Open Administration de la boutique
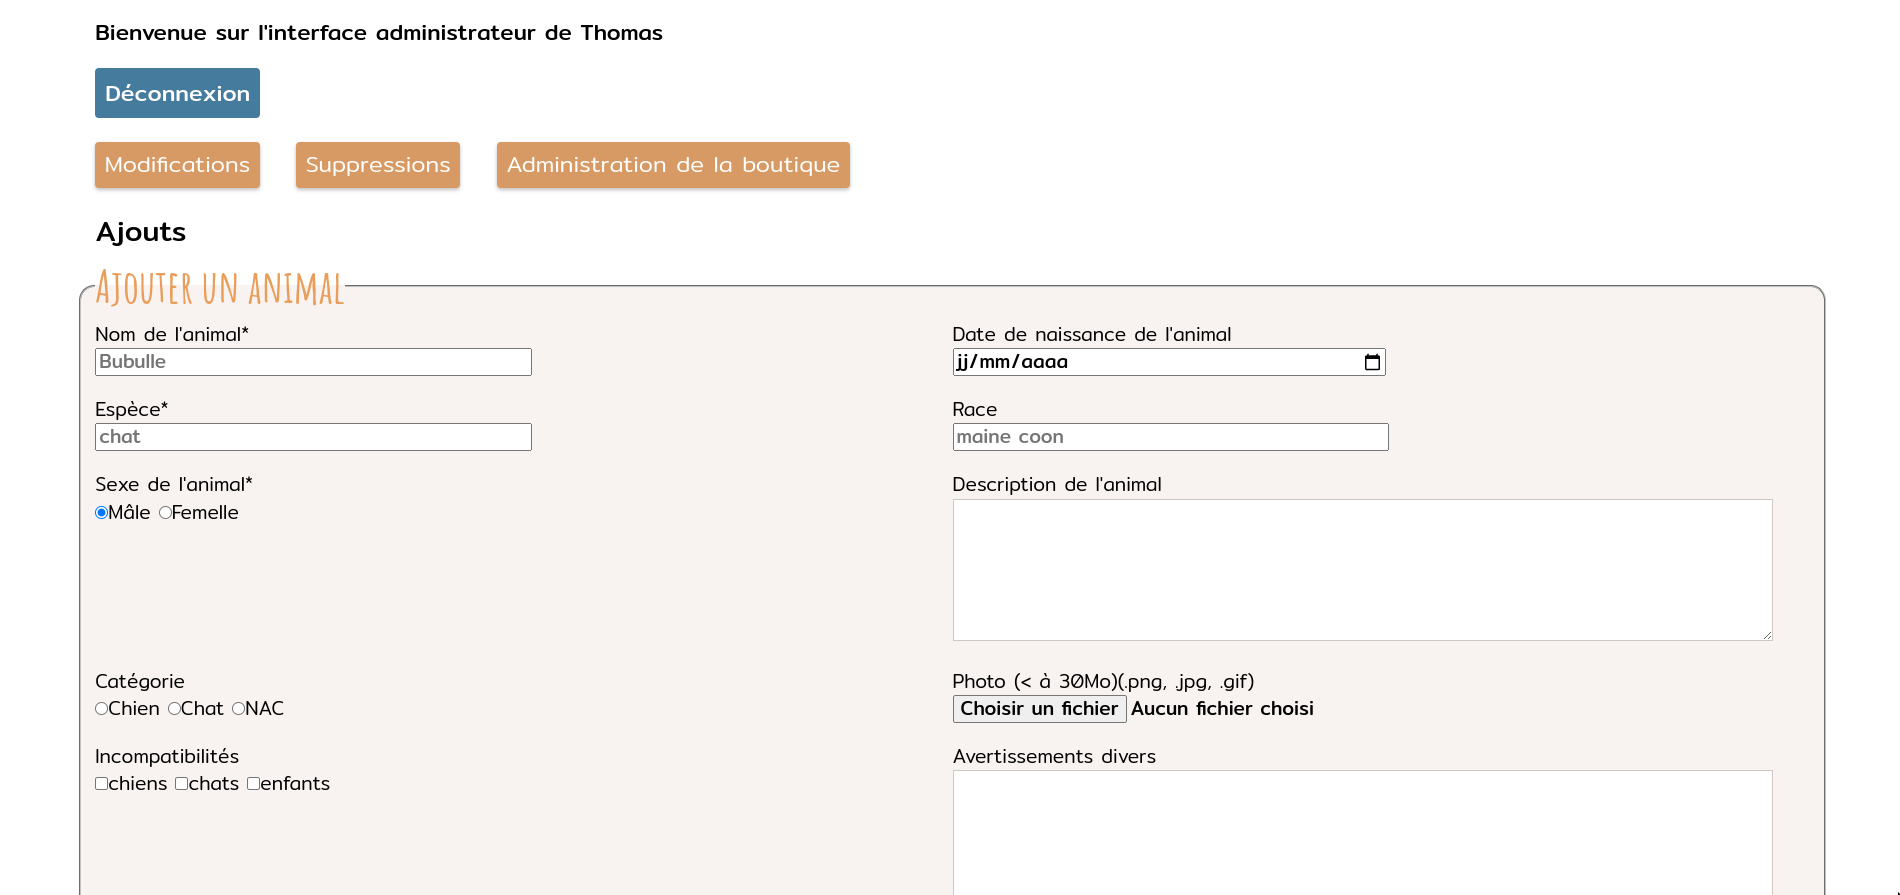1900x895 pixels. pyautogui.click(x=673, y=165)
